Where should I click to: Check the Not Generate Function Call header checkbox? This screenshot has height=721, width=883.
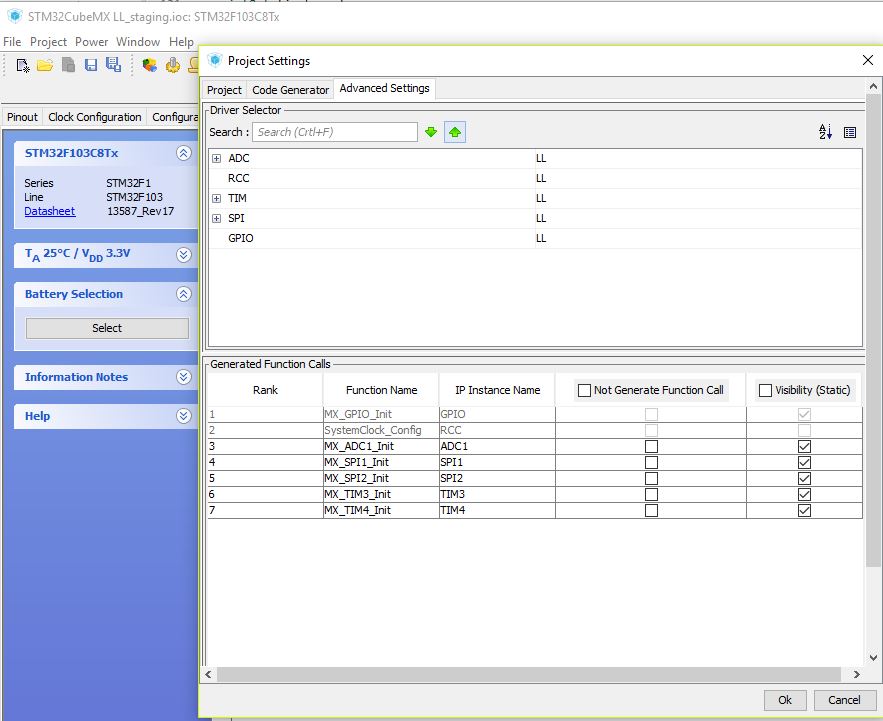click(585, 390)
